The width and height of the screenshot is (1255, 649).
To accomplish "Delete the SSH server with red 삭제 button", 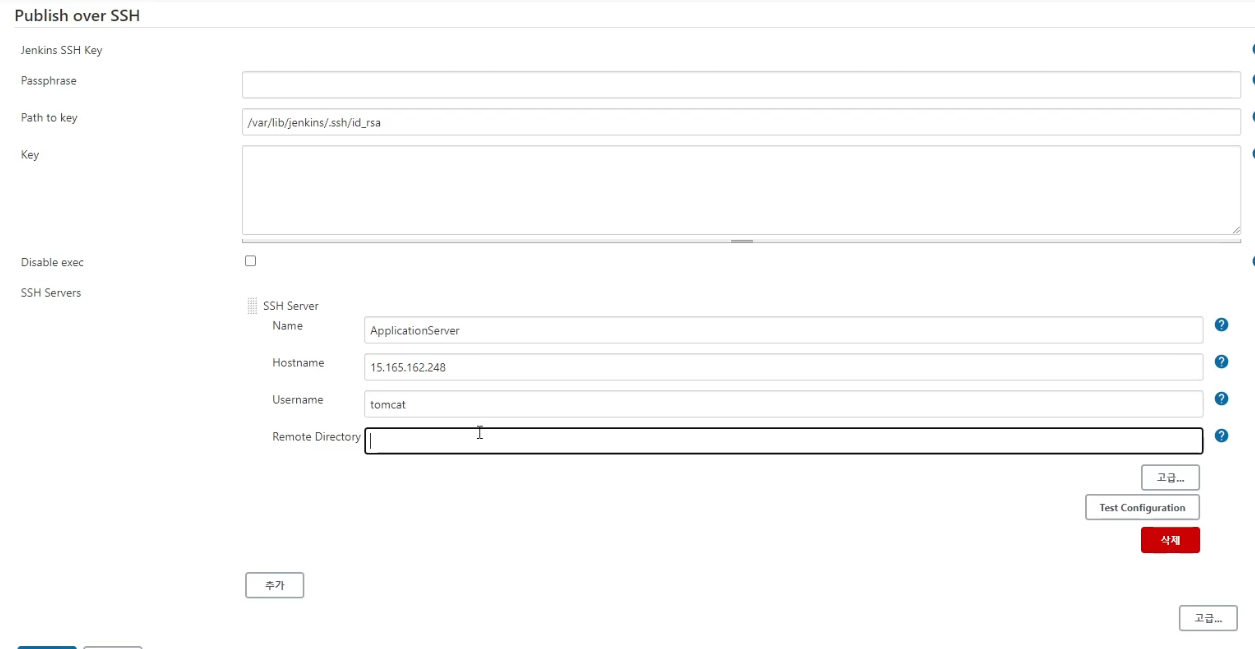I will pyautogui.click(x=1170, y=541).
